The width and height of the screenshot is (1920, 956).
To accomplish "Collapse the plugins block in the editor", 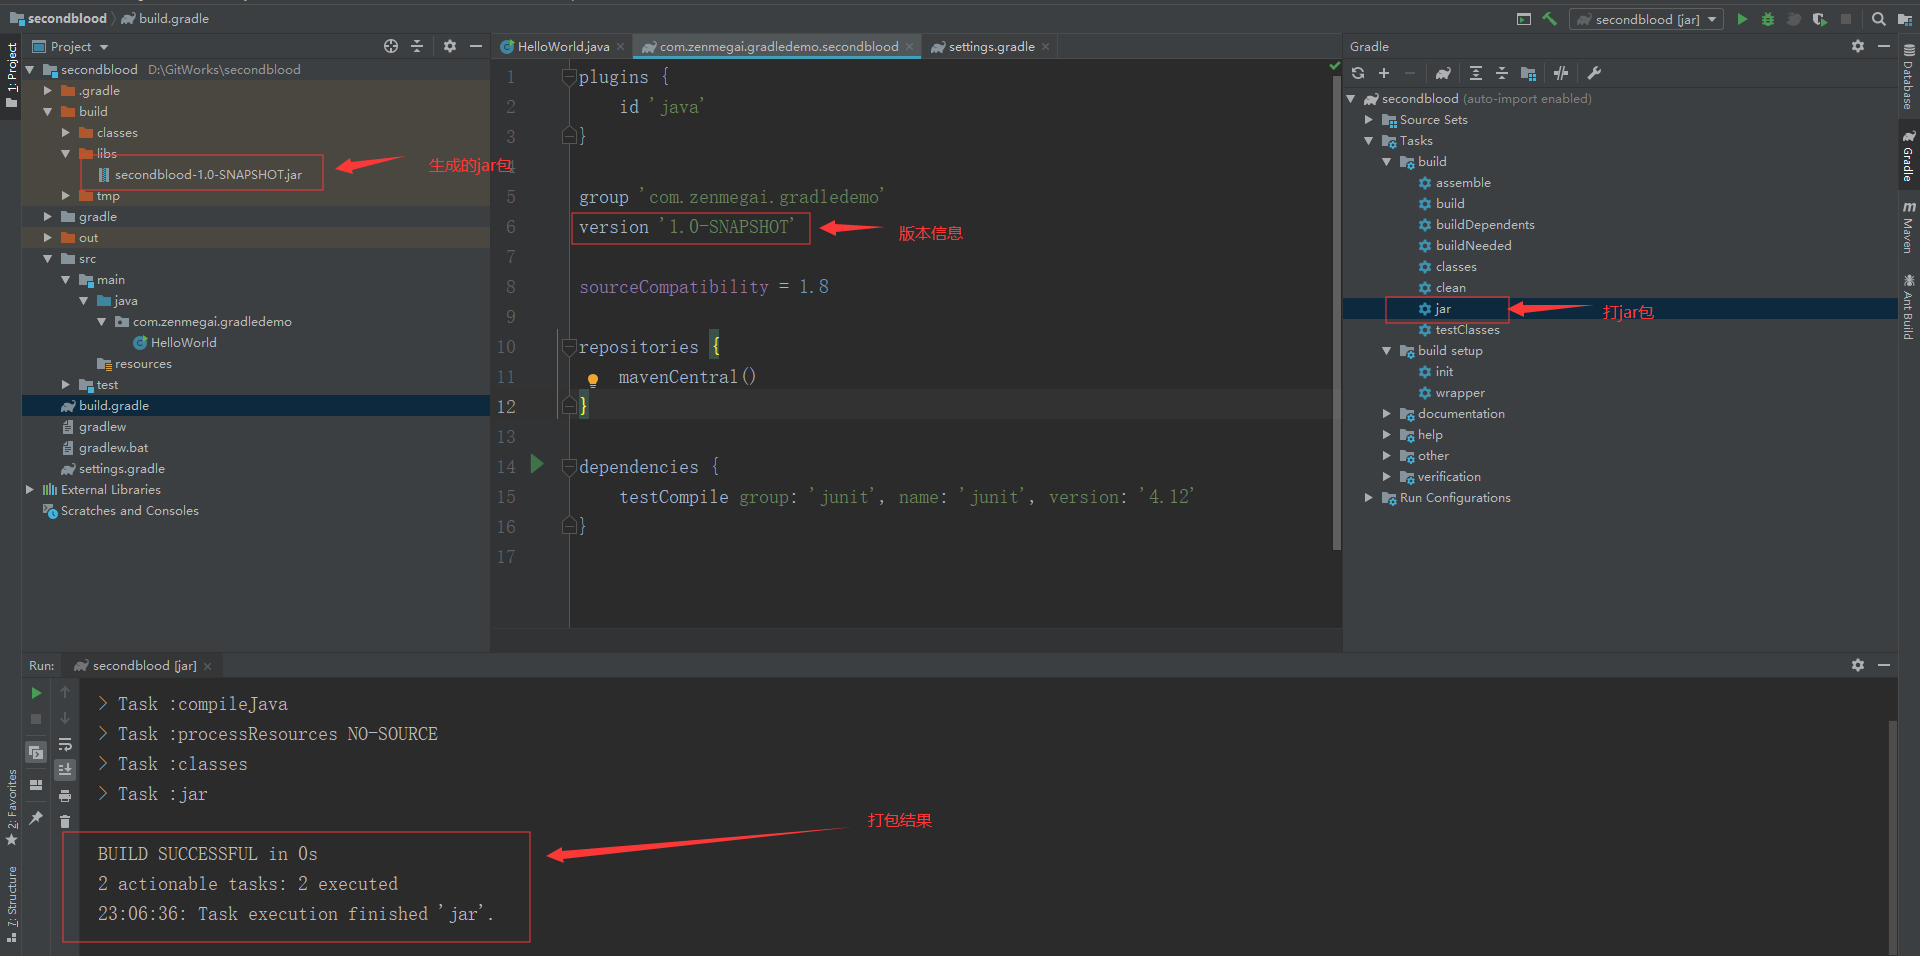I will pos(569,77).
